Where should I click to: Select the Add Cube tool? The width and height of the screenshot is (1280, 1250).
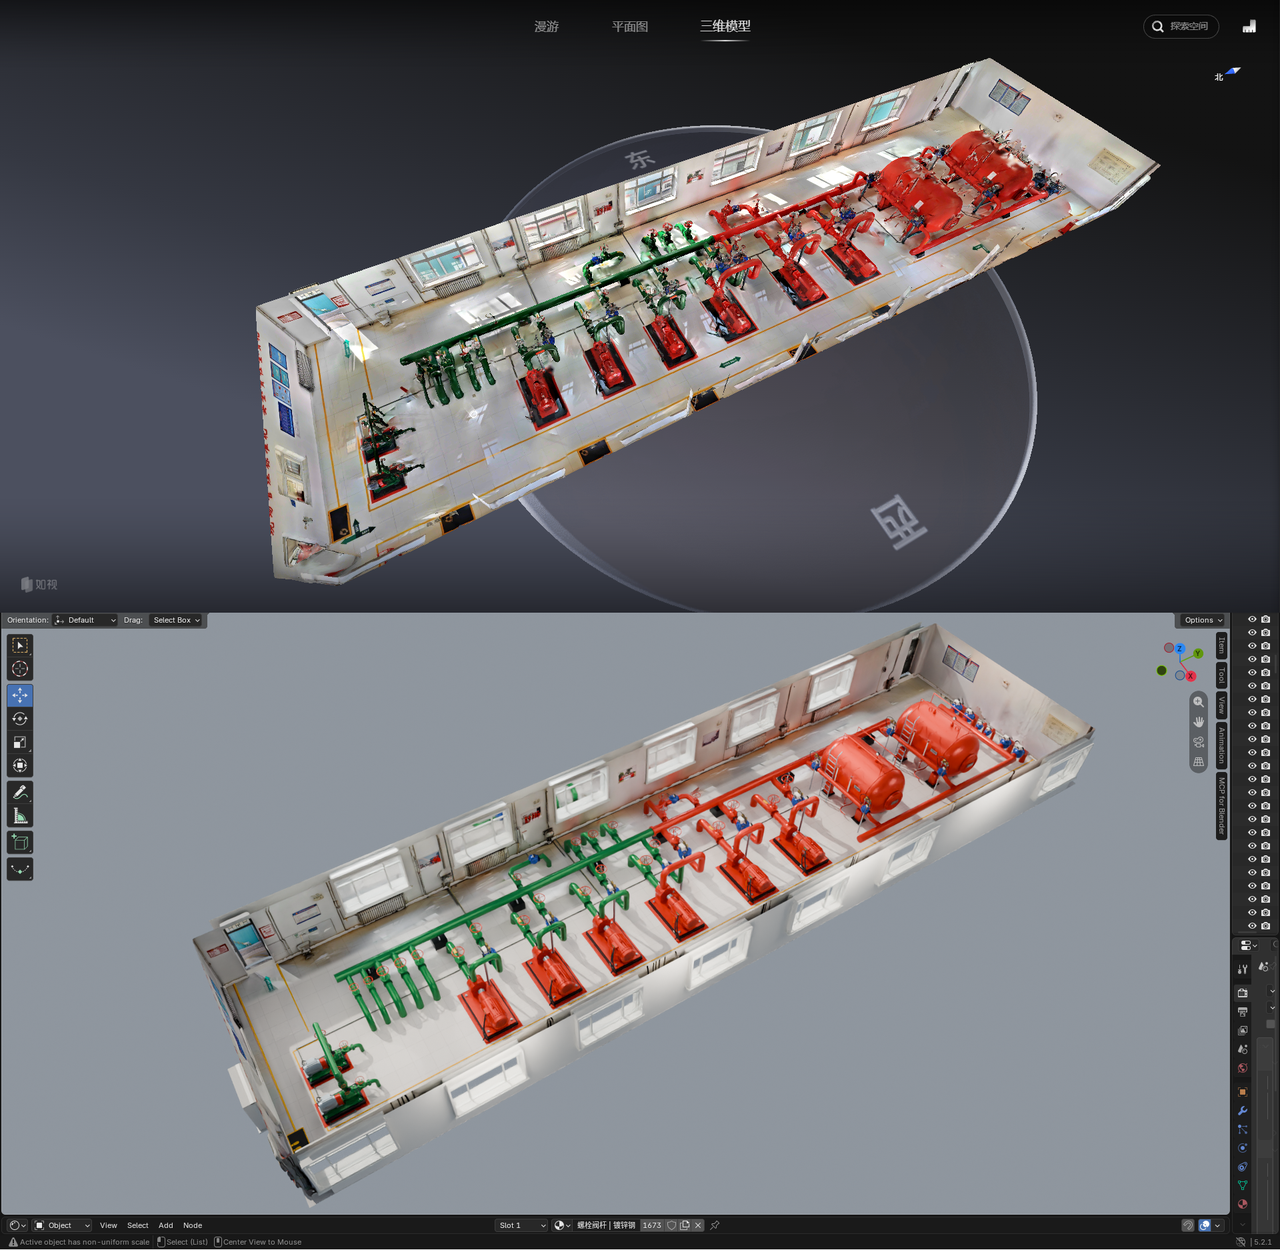click(x=20, y=842)
